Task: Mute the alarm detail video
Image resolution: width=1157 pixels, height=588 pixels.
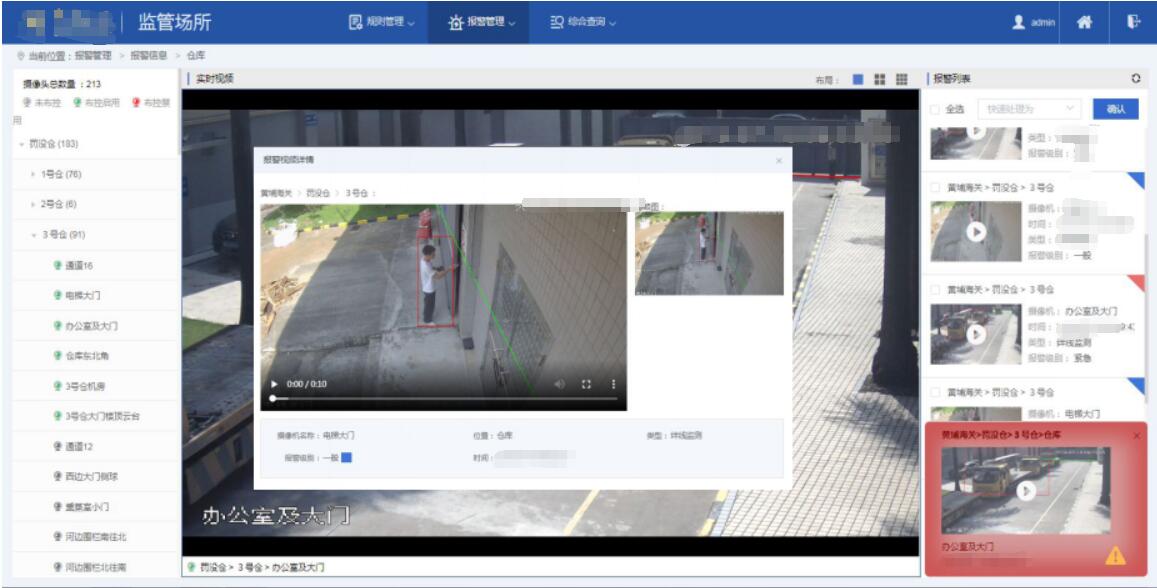Action: (x=559, y=384)
